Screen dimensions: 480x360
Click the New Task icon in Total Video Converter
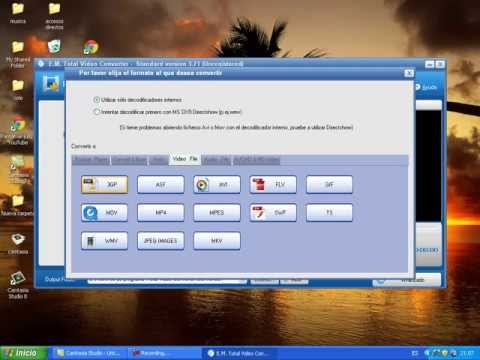click(x=51, y=83)
